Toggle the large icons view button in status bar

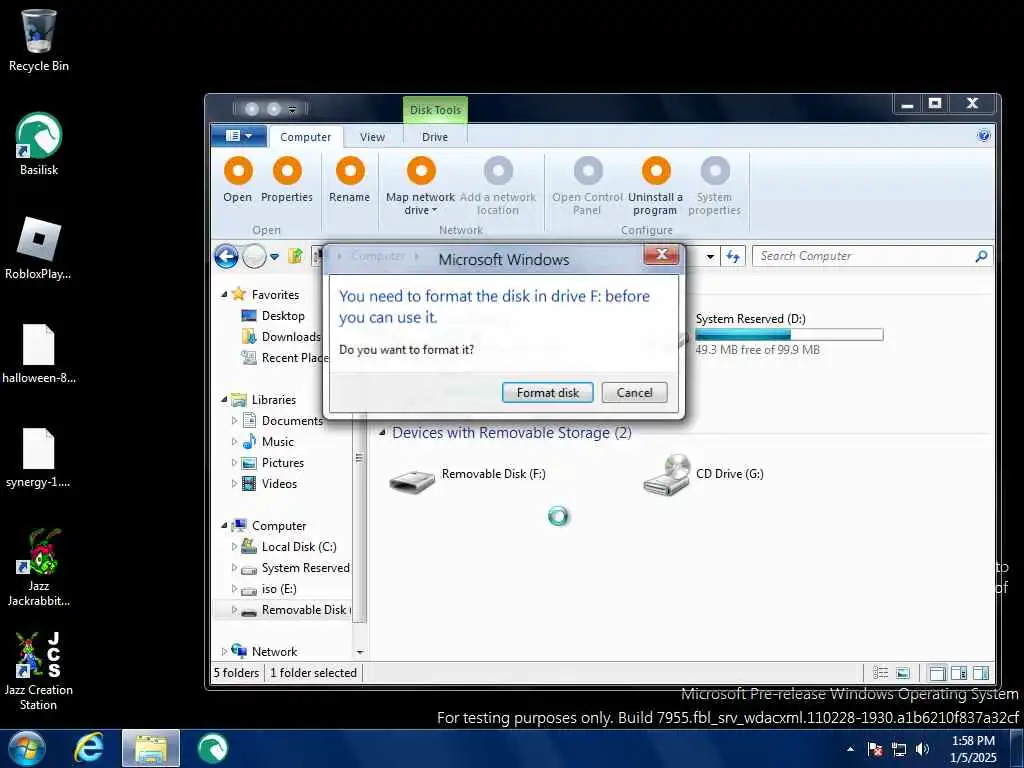click(903, 673)
